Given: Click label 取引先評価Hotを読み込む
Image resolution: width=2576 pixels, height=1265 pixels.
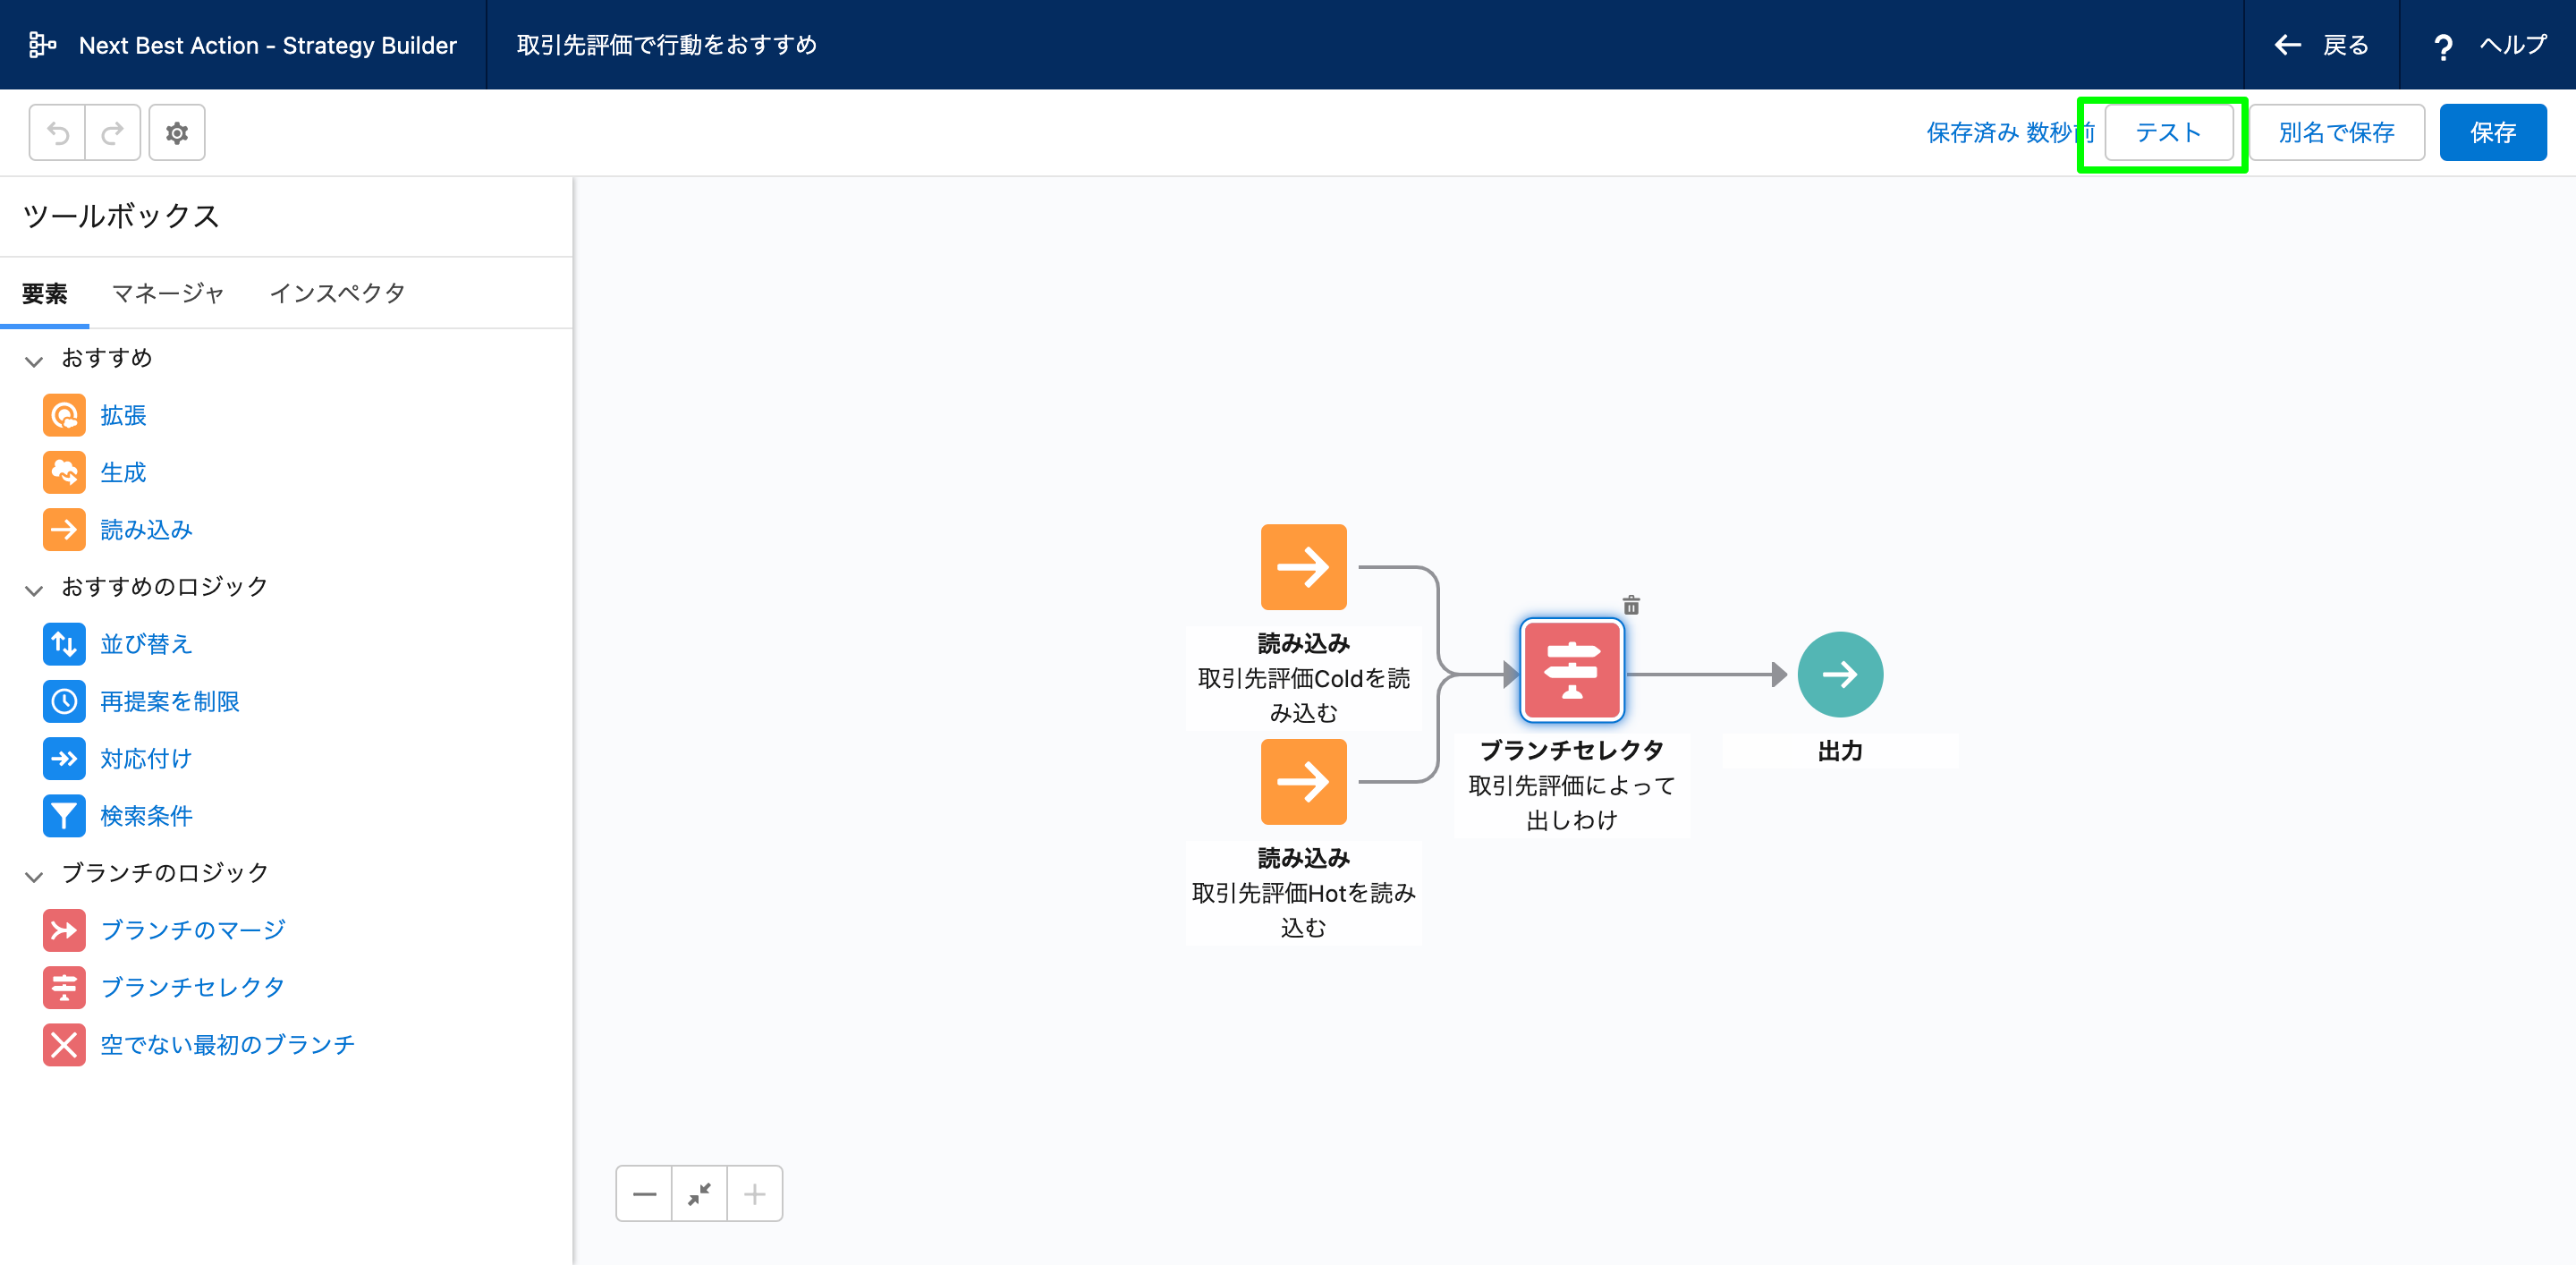Looking at the screenshot, I should pyautogui.click(x=1303, y=910).
